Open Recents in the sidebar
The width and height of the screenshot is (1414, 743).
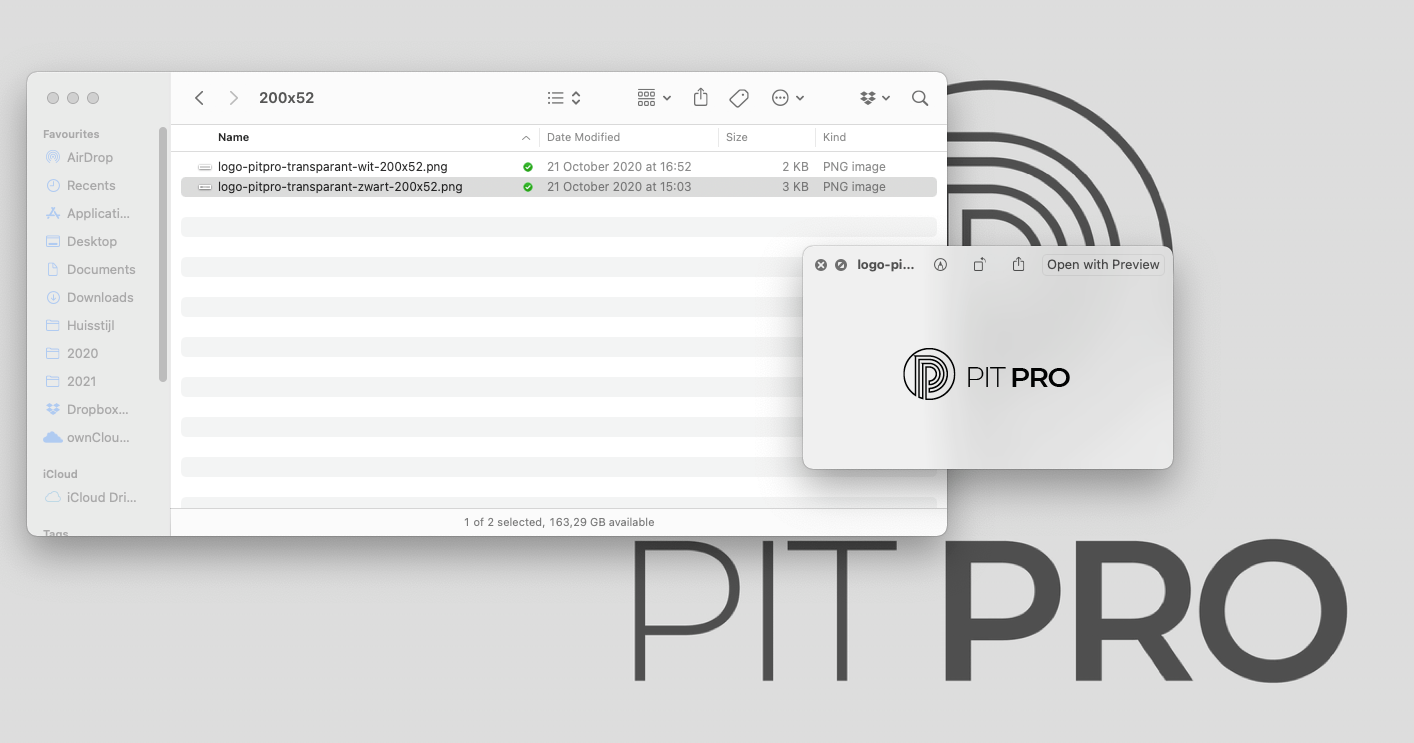point(91,185)
